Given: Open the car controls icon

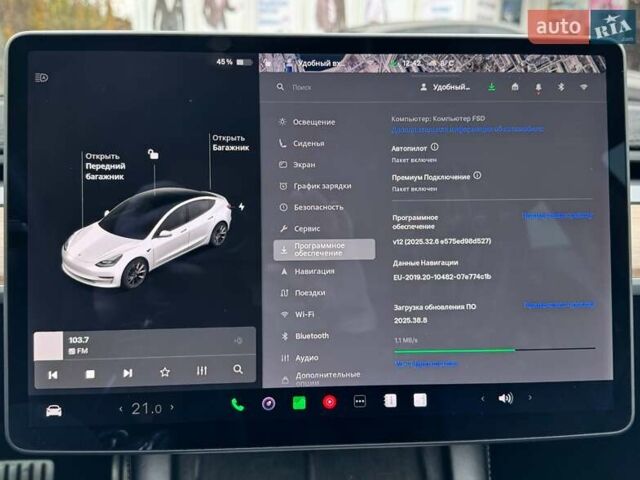Looking at the screenshot, I should 53,410.
